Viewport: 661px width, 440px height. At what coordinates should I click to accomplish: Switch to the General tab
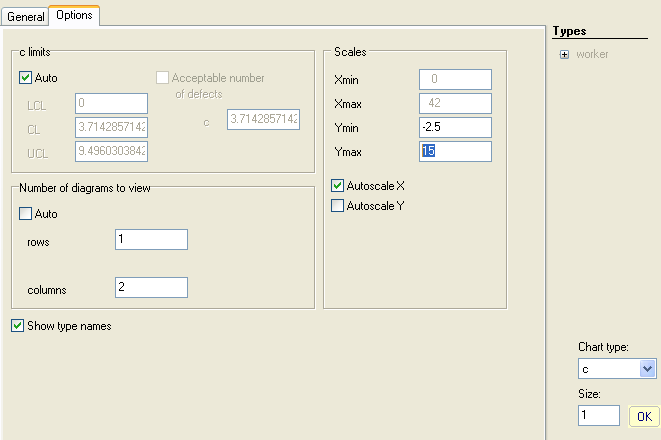(25, 17)
